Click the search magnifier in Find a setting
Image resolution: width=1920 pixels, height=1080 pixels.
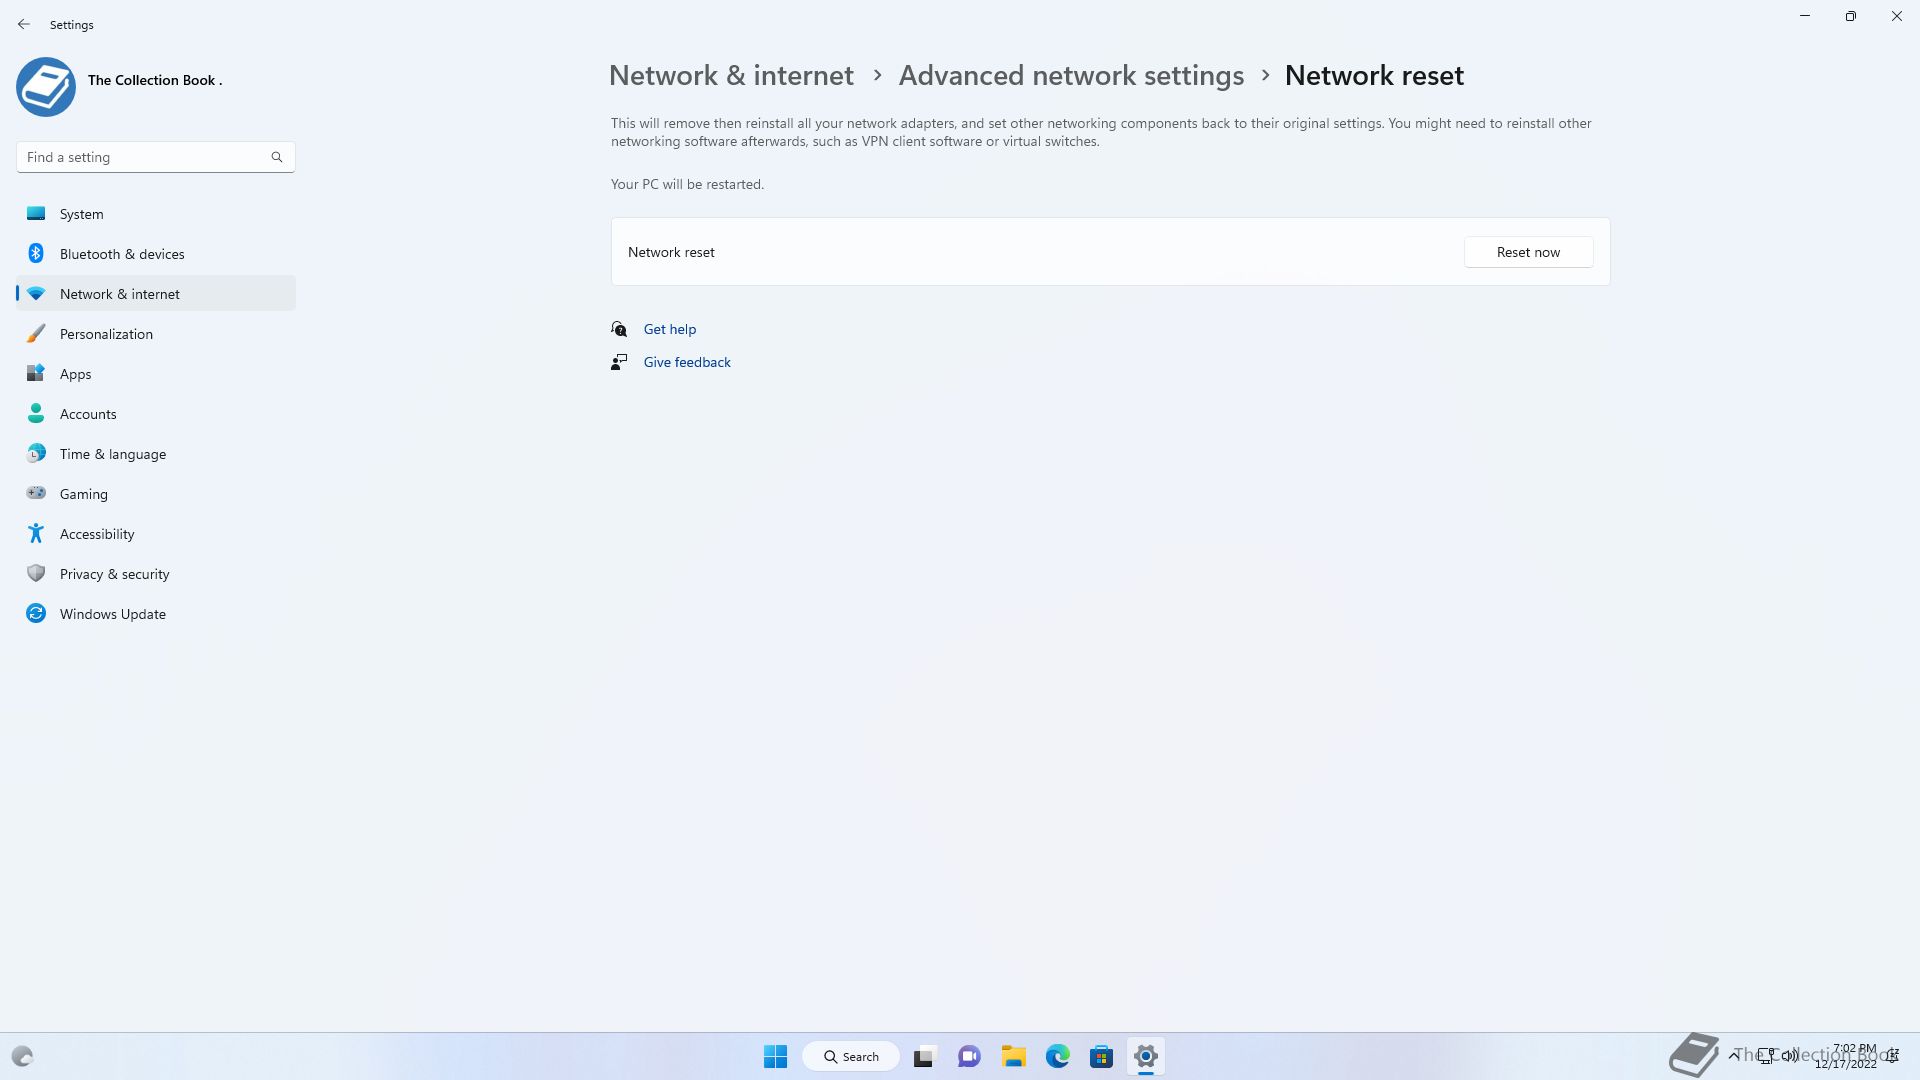point(277,157)
